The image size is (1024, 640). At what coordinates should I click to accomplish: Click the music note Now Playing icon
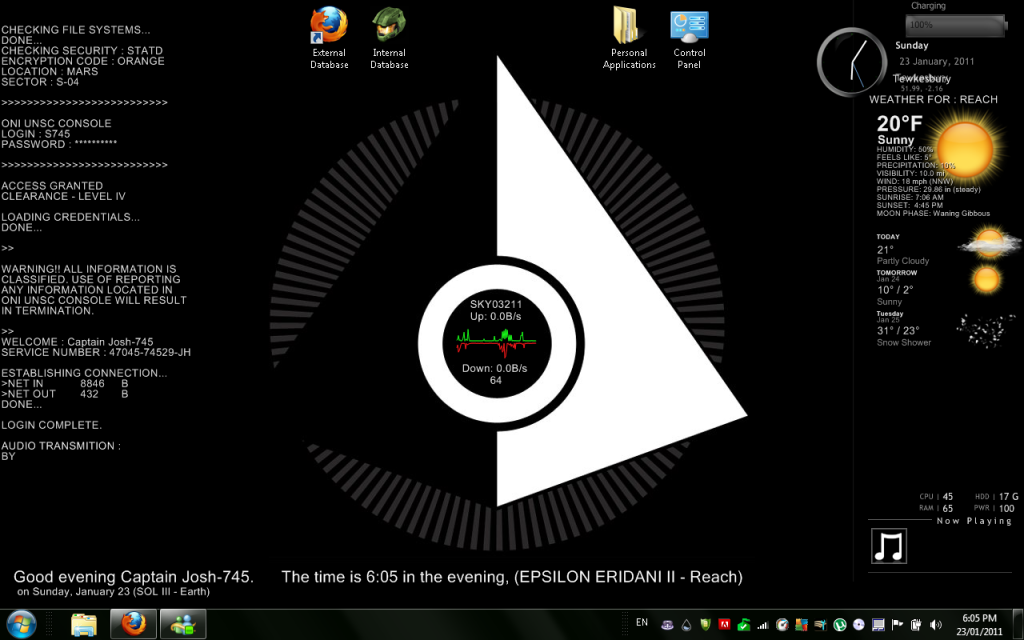[889, 546]
